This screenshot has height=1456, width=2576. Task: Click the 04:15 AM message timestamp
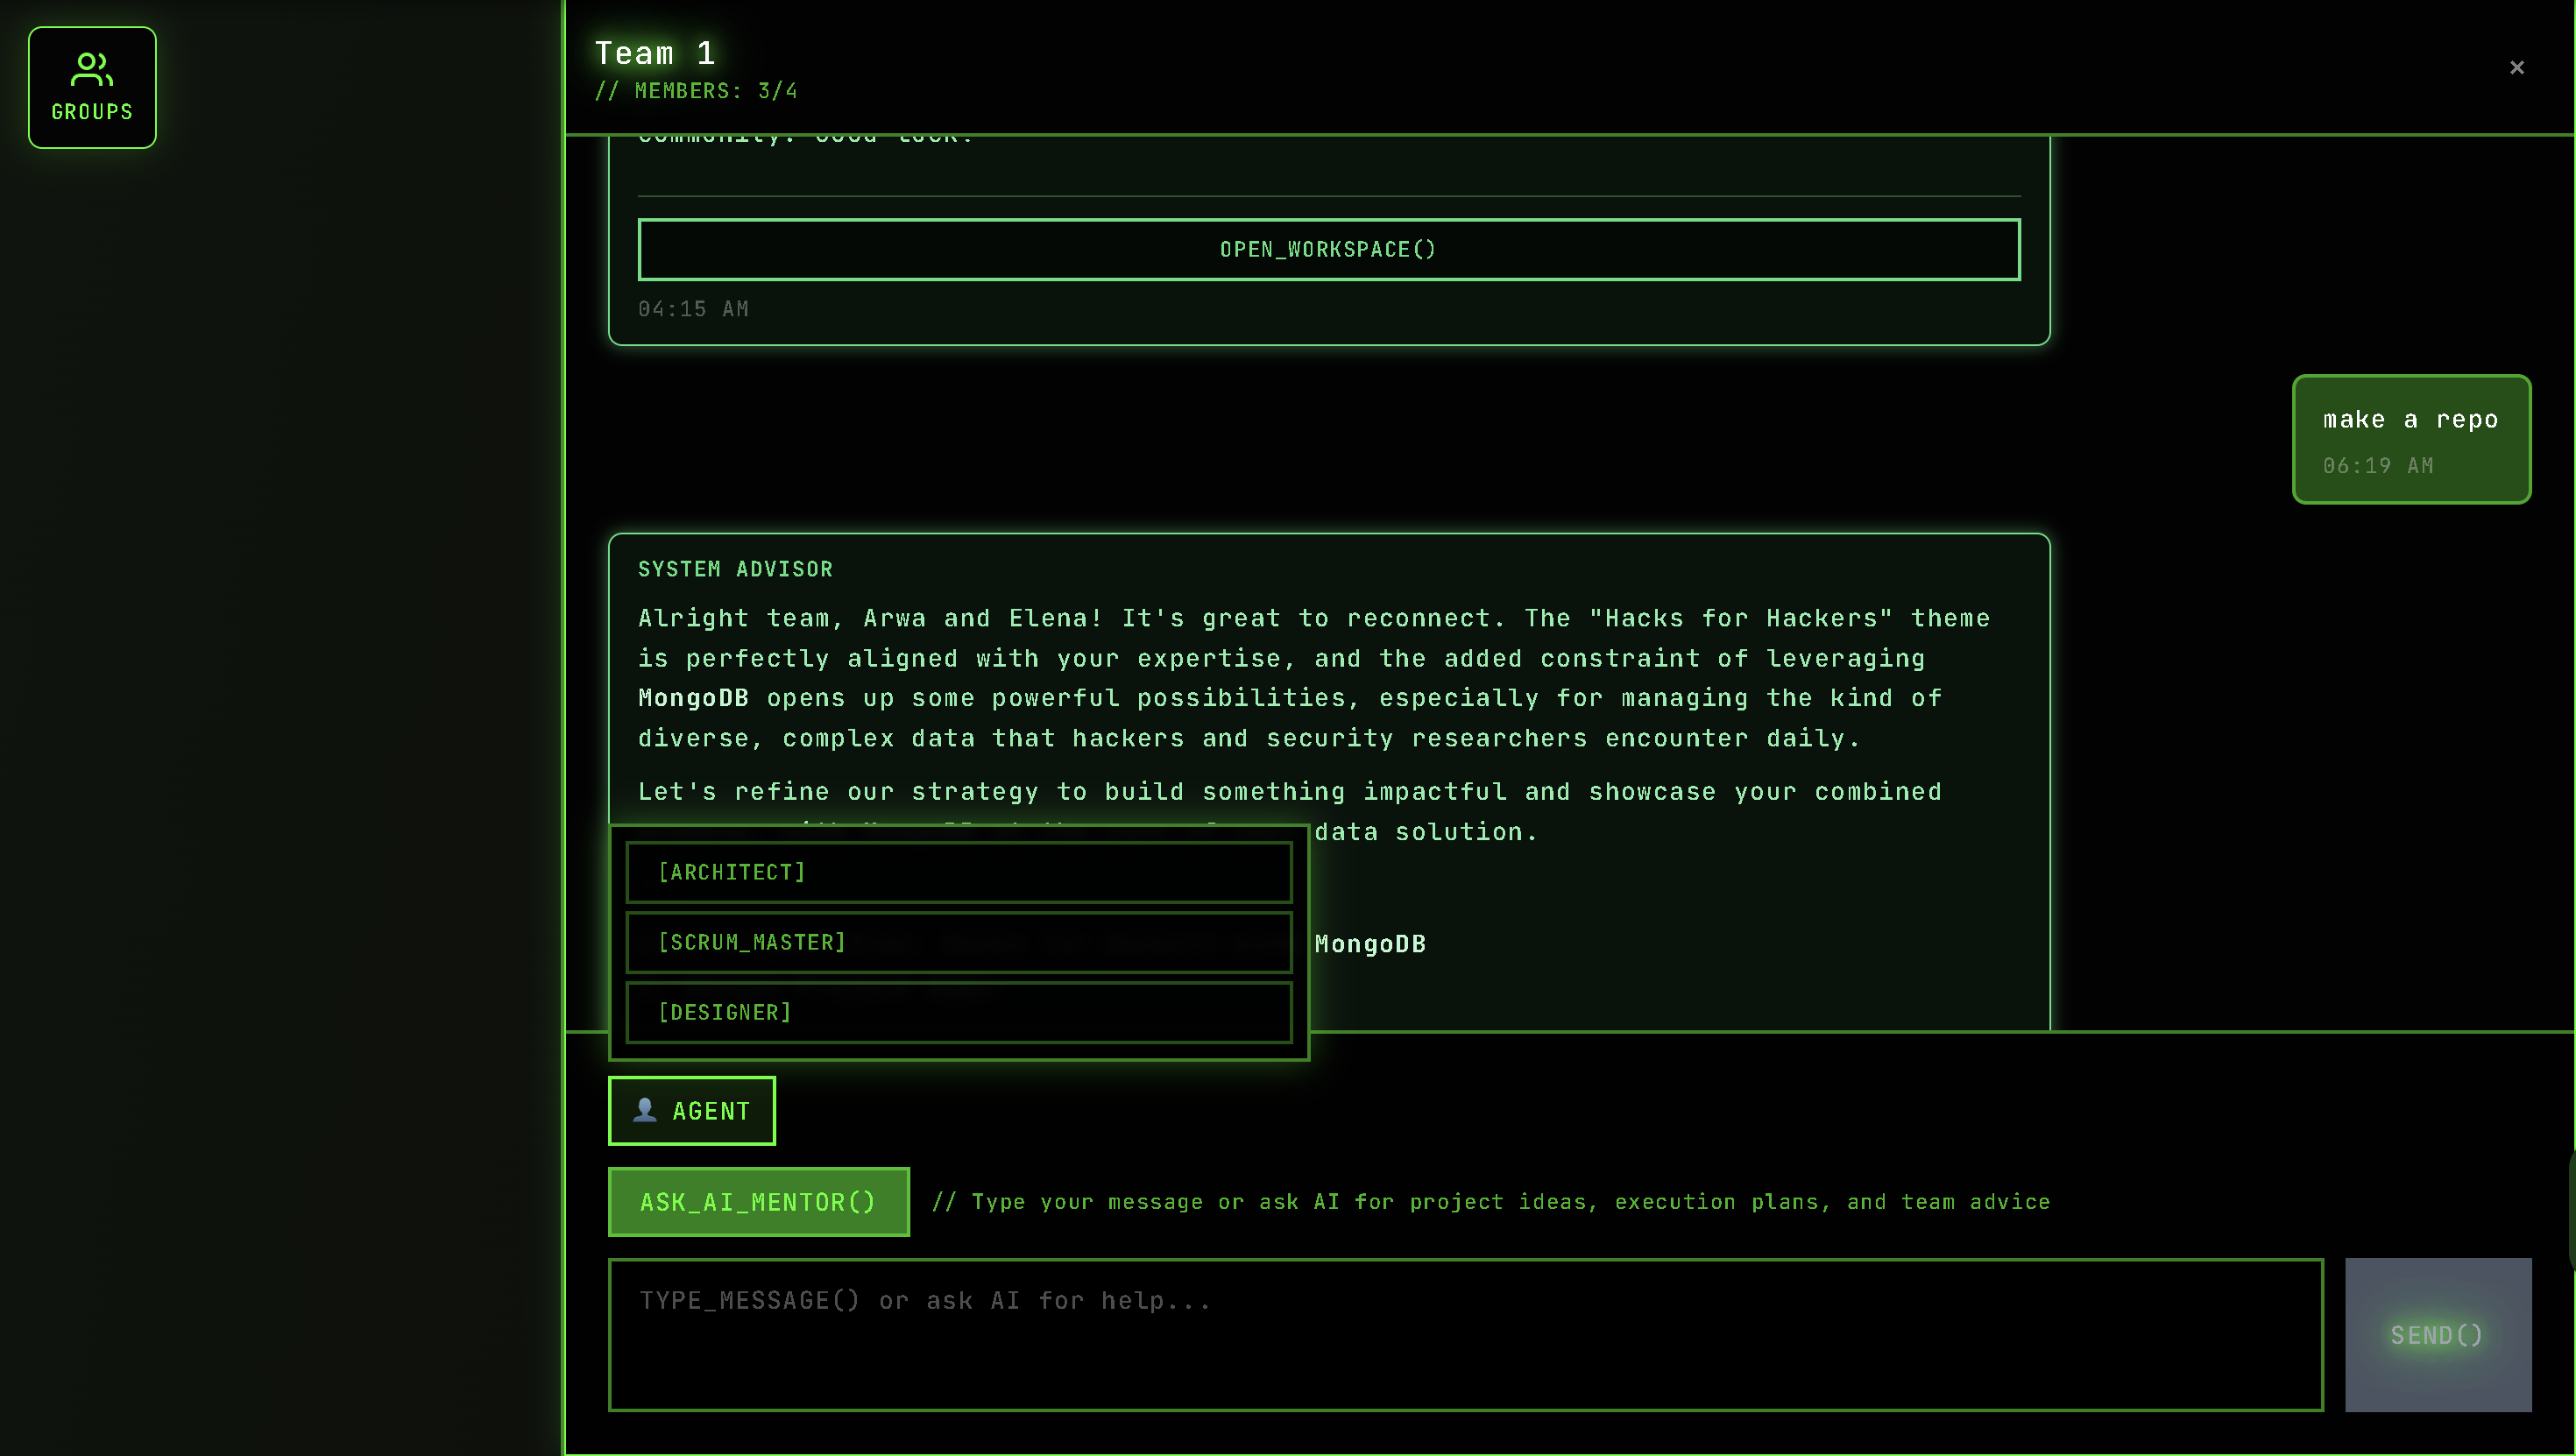coord(693,309)
